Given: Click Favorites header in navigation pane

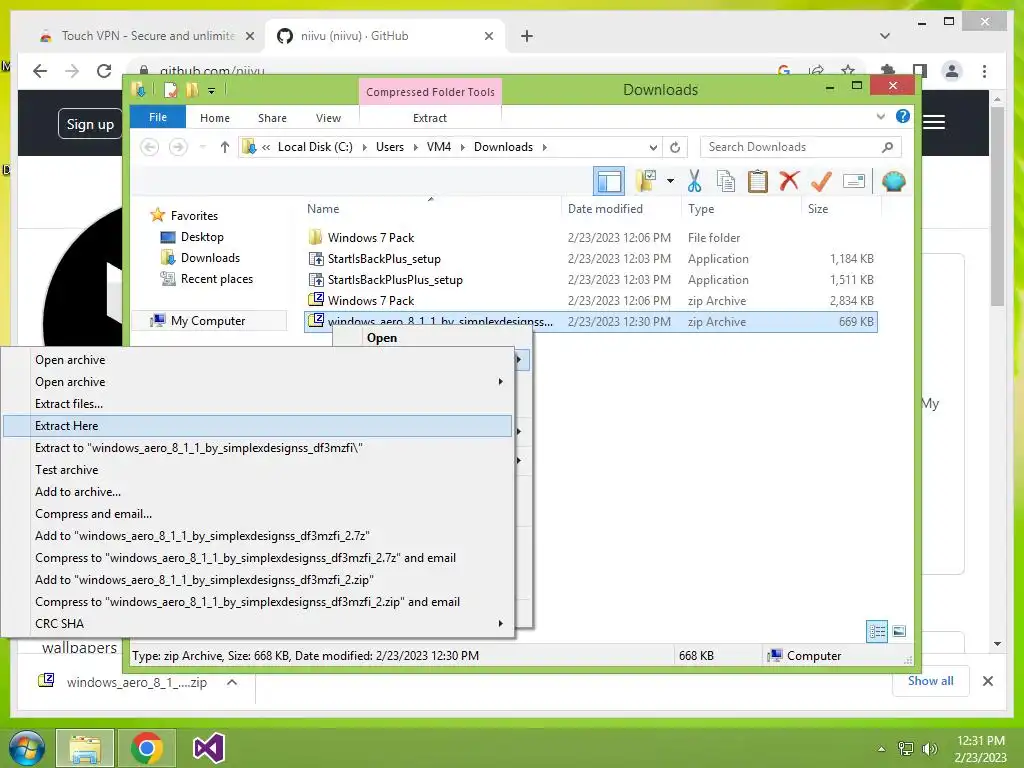Looking at the screenshot, I should (x=194, y=216).
